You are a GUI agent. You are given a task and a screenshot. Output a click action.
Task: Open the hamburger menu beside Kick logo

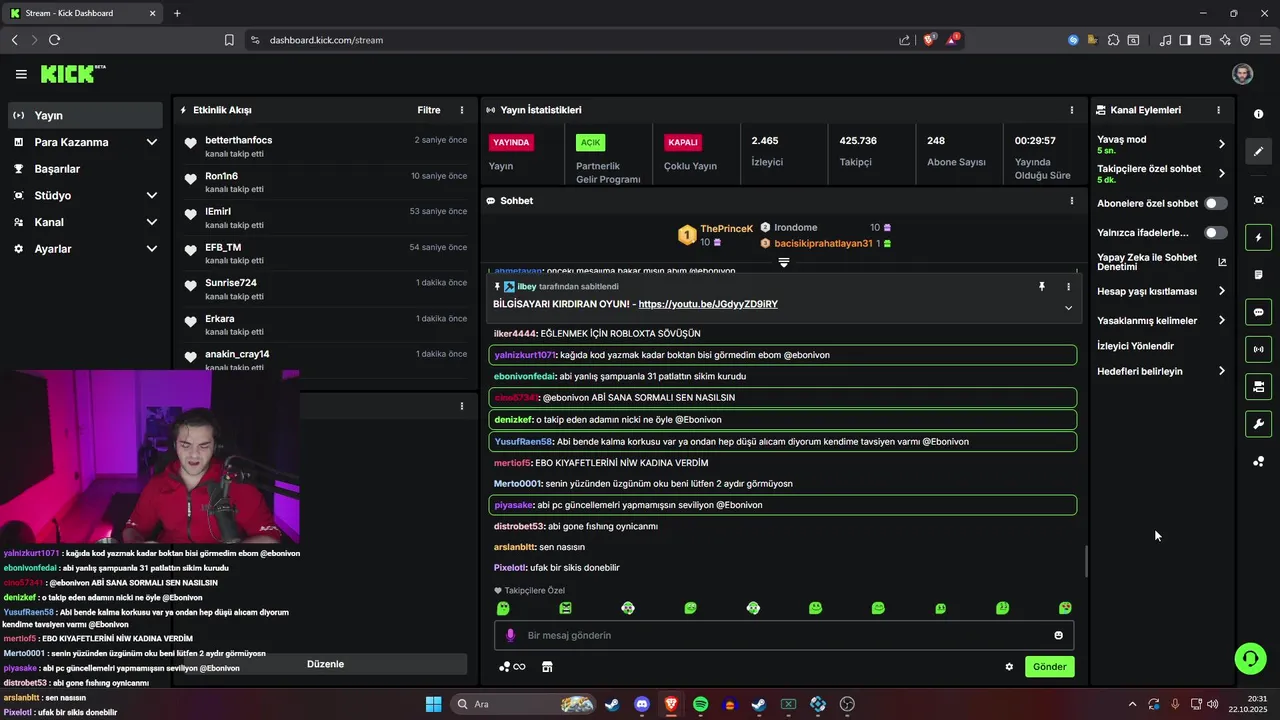click(x=21, y=74)
